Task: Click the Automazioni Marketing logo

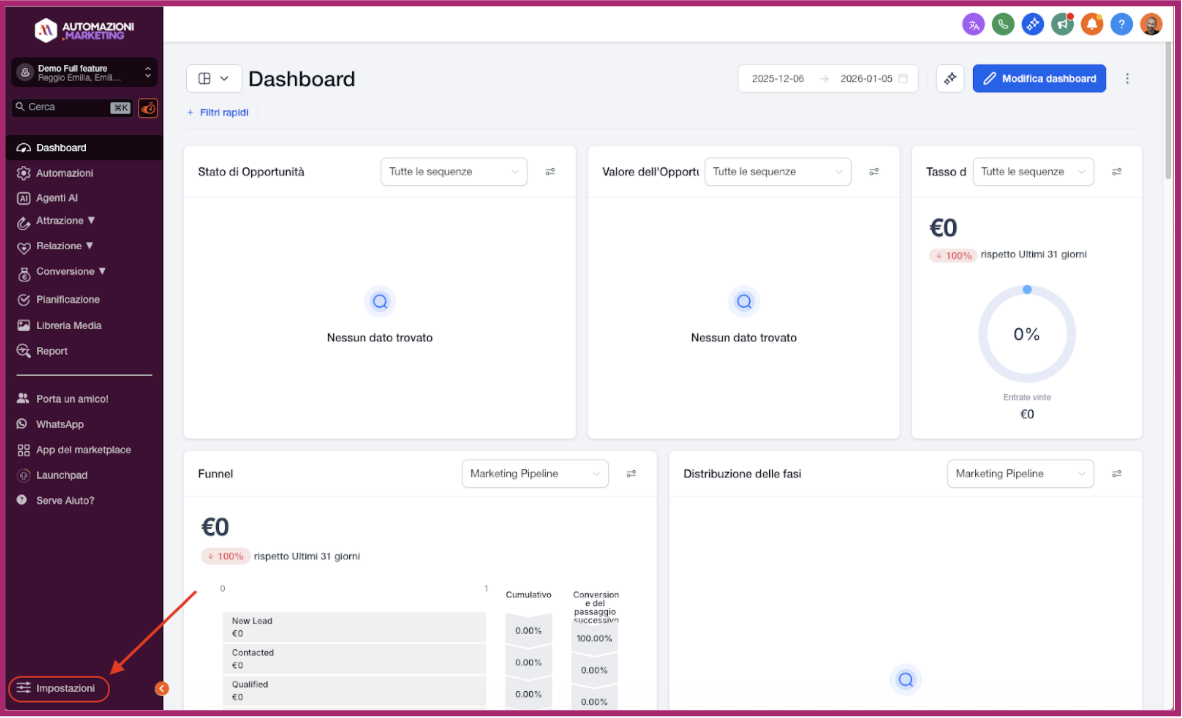Action: tap(84, 30)
